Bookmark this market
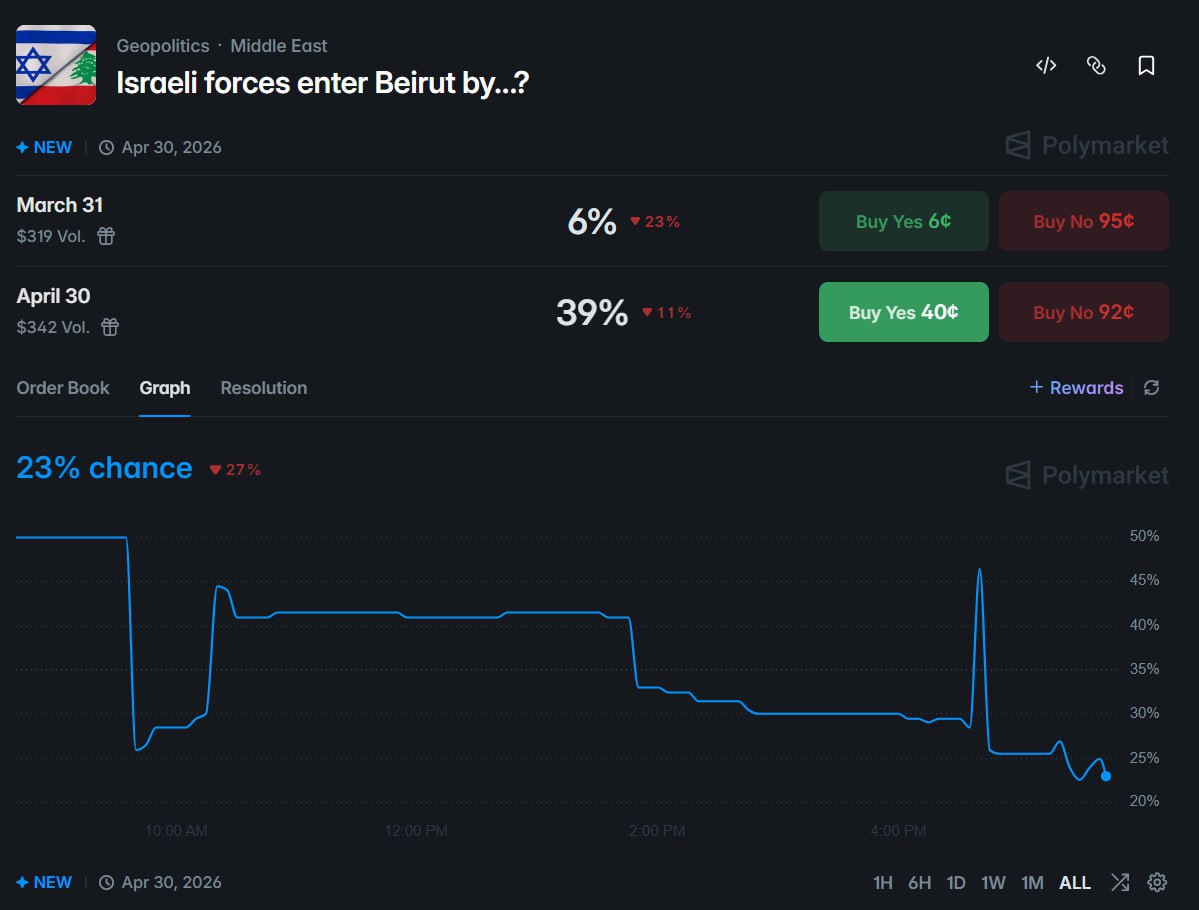This screenshot has height=910, width=1199. [x=1146, y=66]
